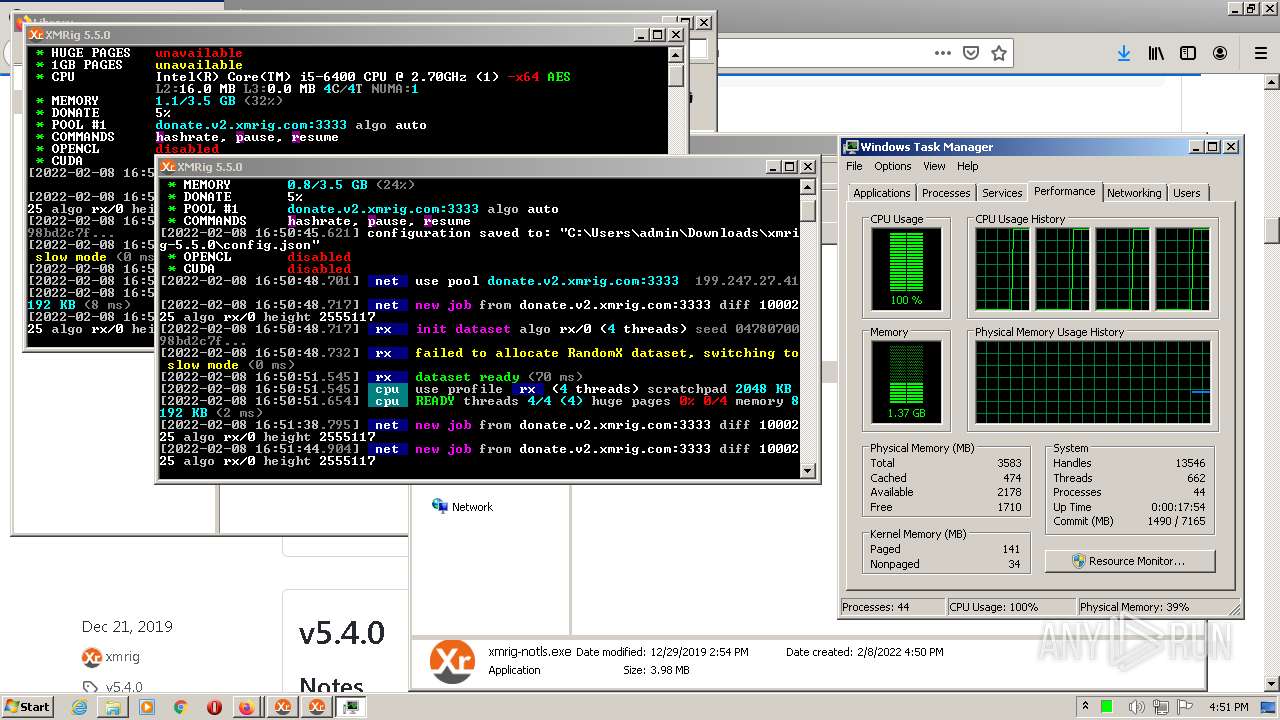The image size is (1280, 720).
Task: Click 'Processes: 44' status bar entry
Action: pyautogui.click(x=876, y=607)
